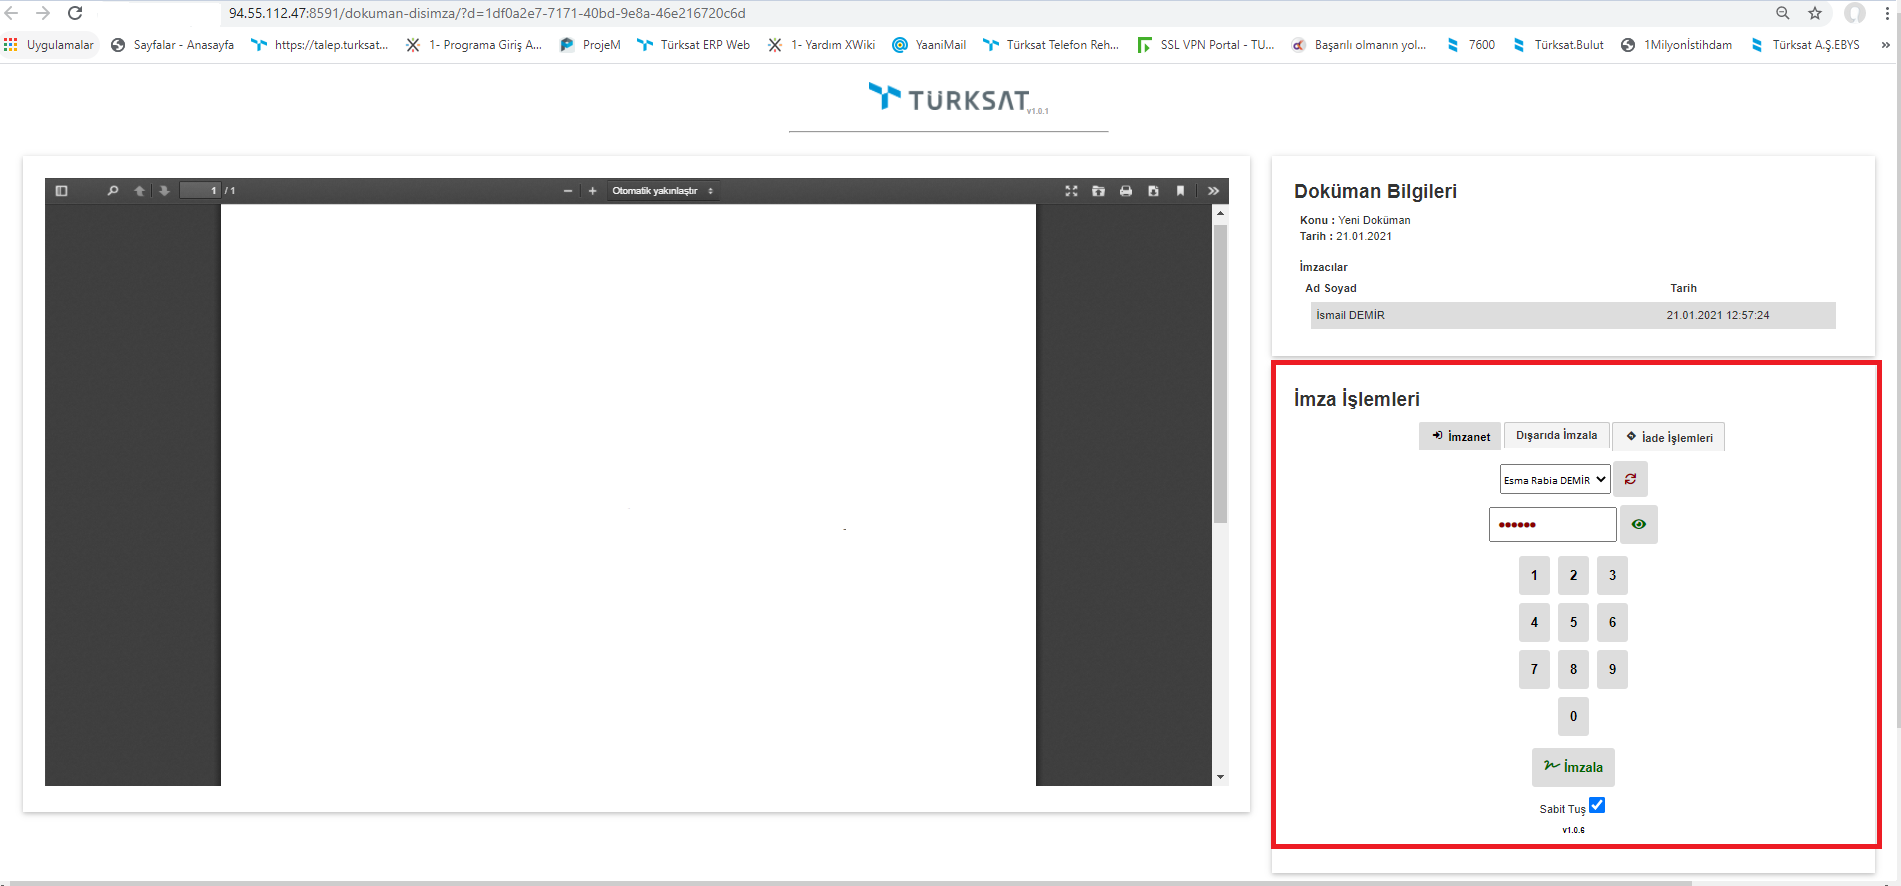
Task: Switch PDF viewer to presentation mode
Action: tap(1071, 191)
